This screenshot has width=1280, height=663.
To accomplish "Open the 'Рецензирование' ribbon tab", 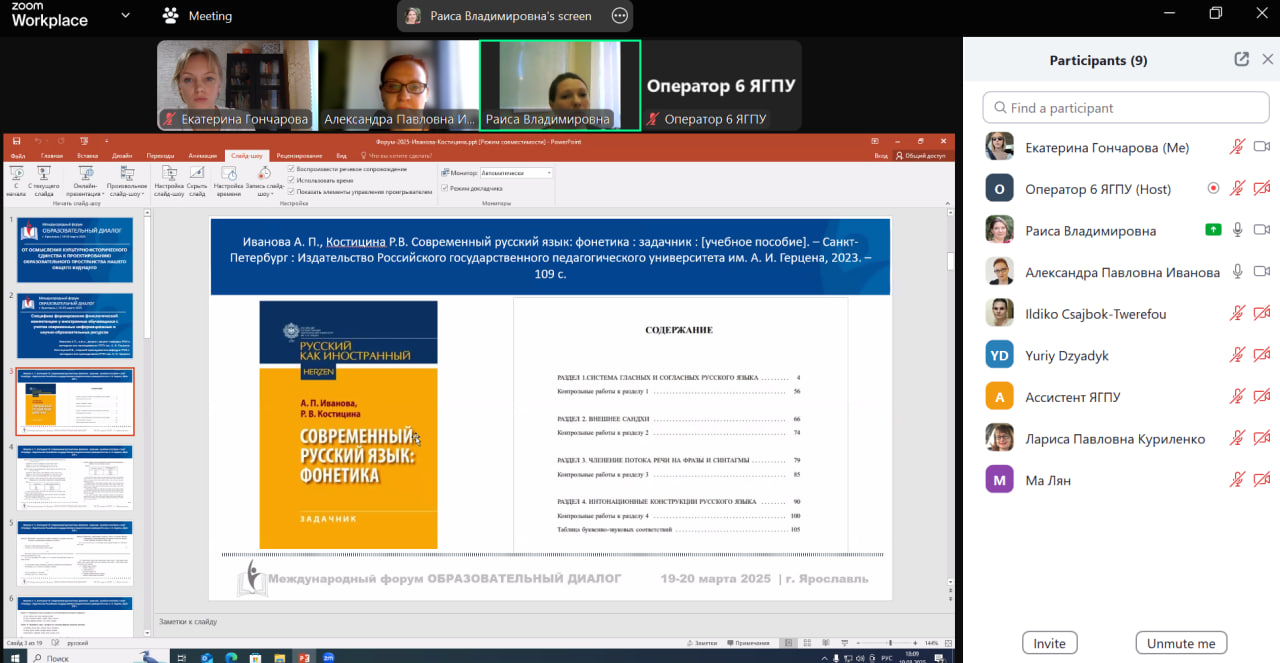I will (x=299, y=156).
